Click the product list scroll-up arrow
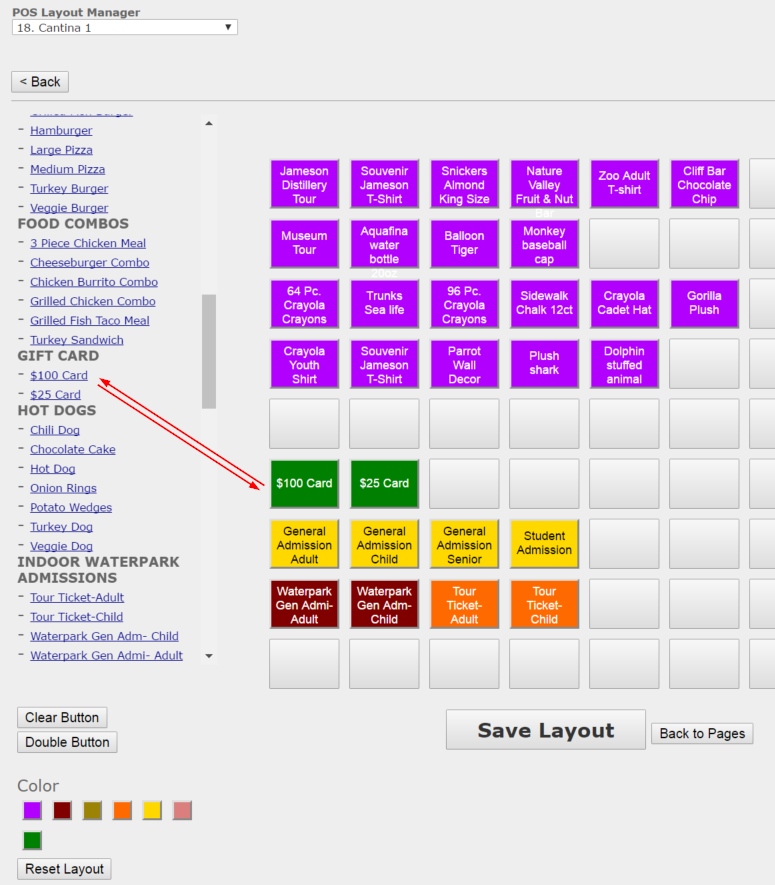Viewport: 775px width, 885px height. [x=209, y=123]
